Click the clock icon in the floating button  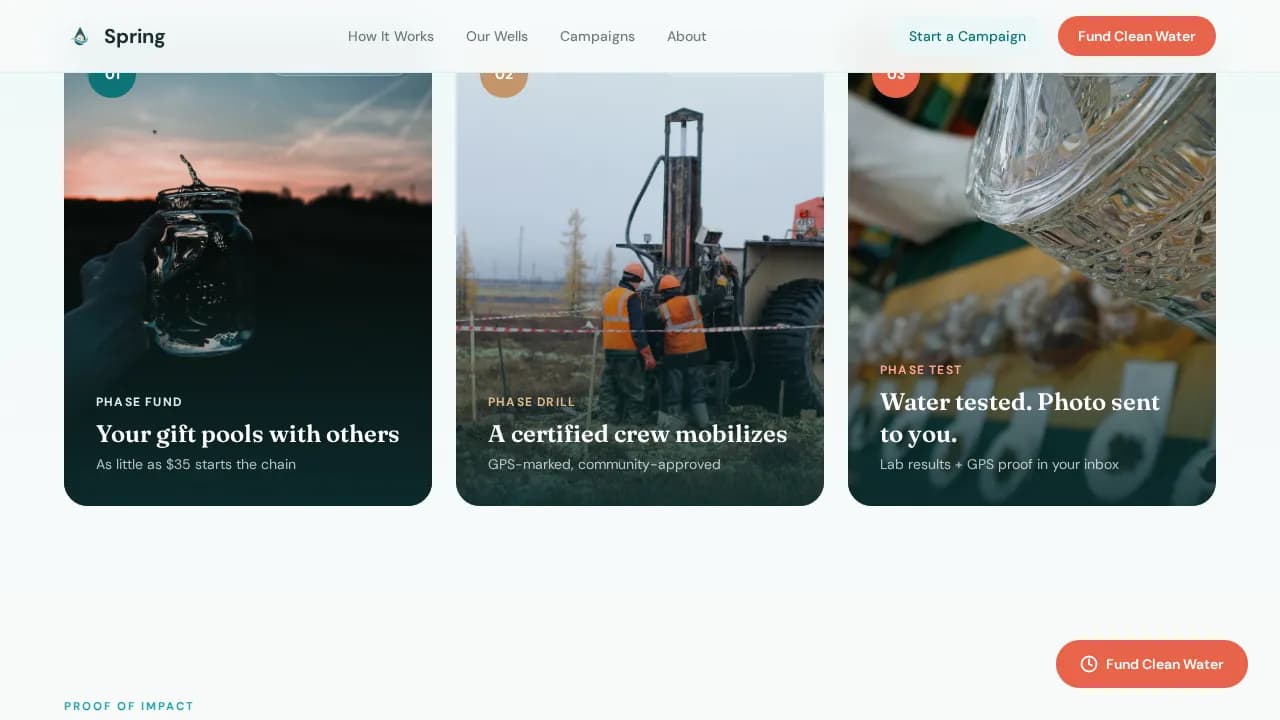pos(1089,664)
